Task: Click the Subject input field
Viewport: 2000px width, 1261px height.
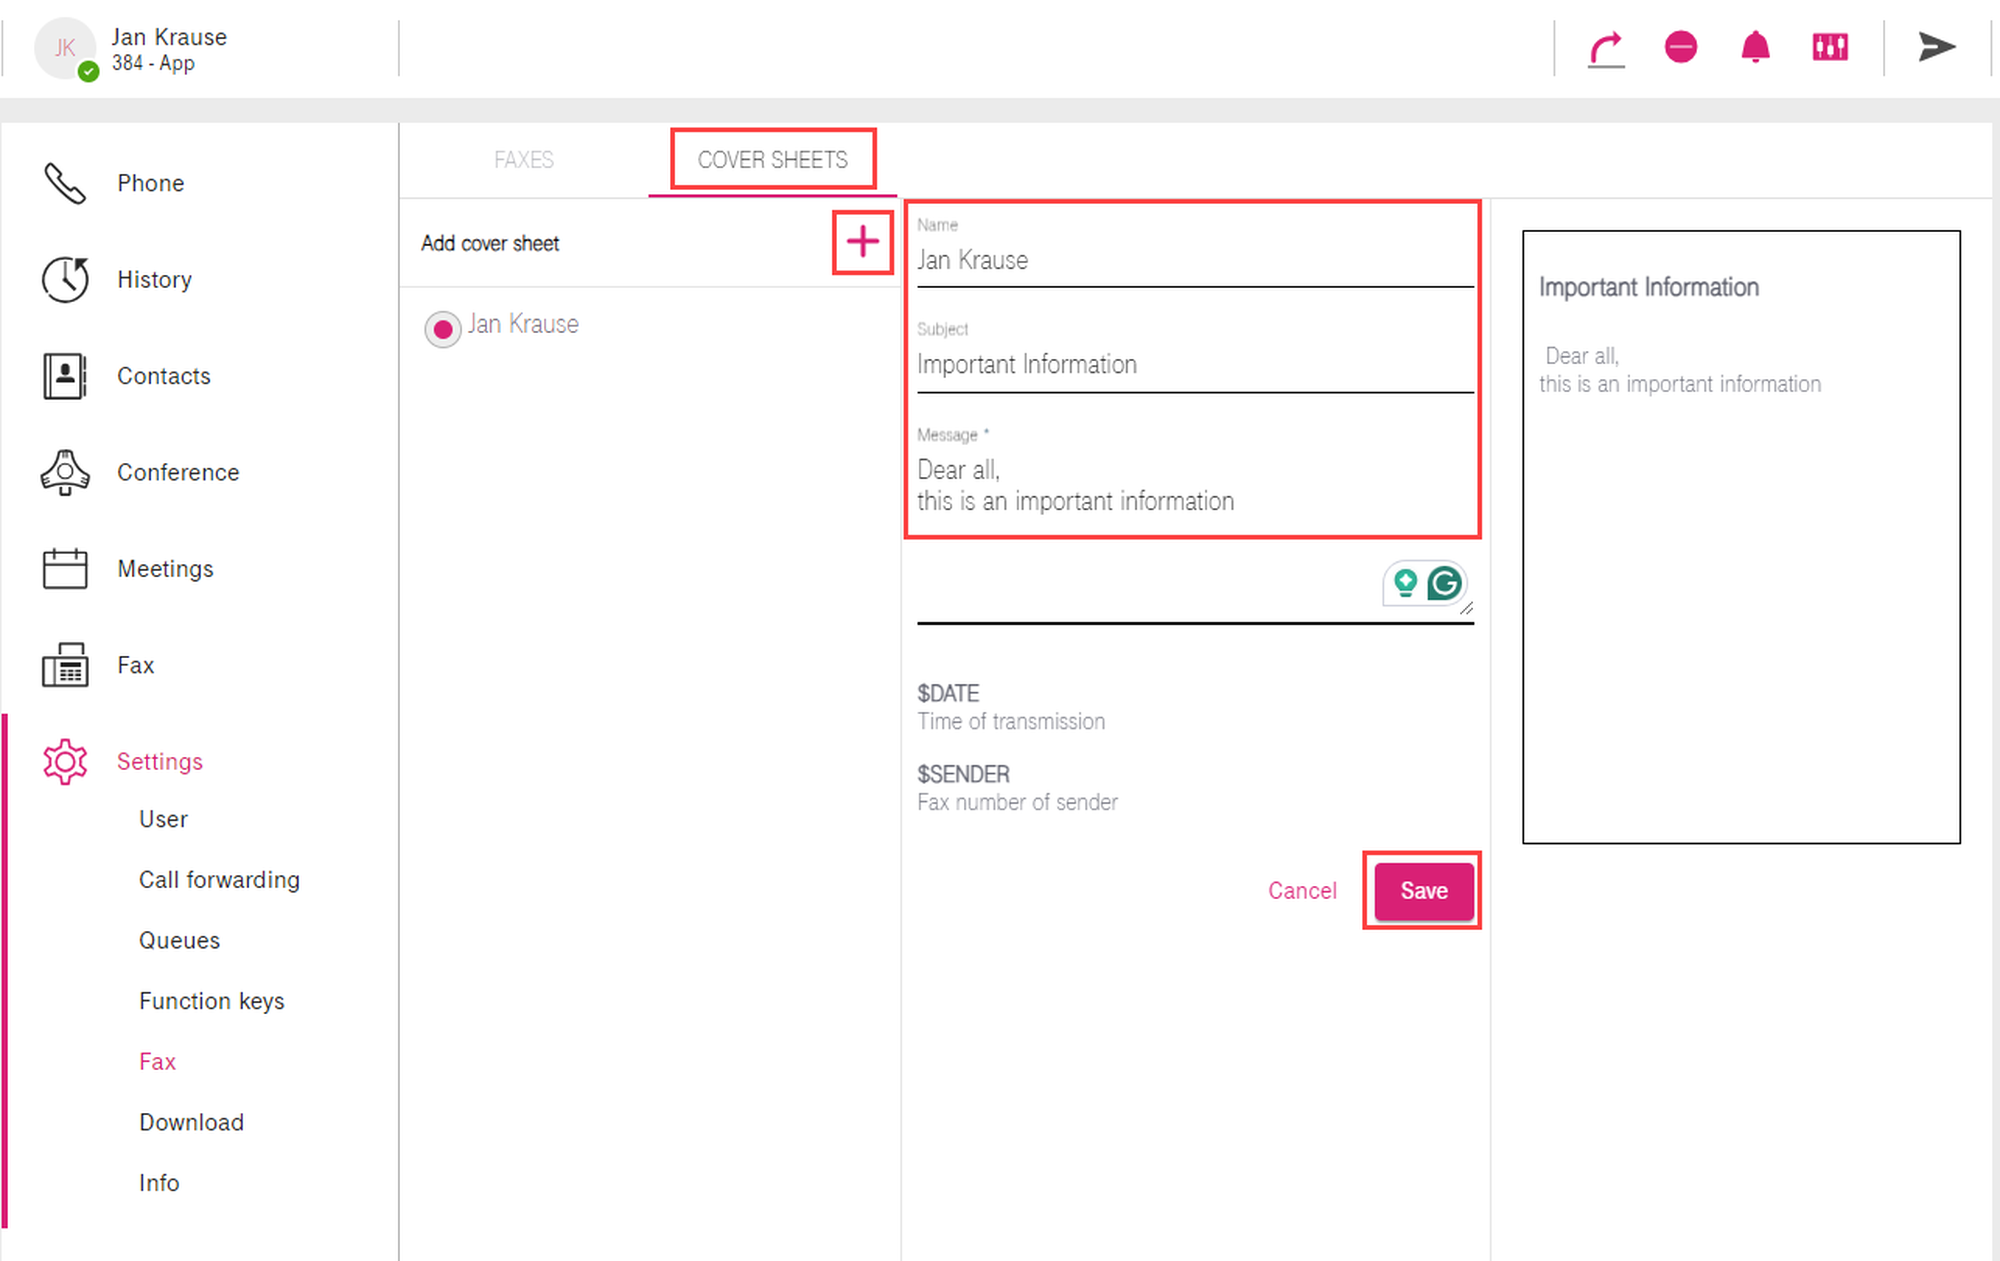Action: point(1194,365)
